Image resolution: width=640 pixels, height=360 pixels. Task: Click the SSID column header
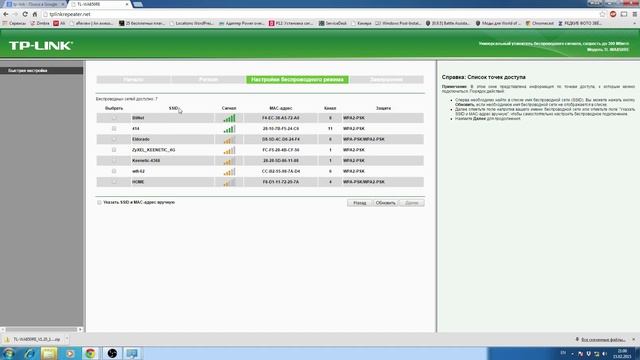click(x=173, y=108)
